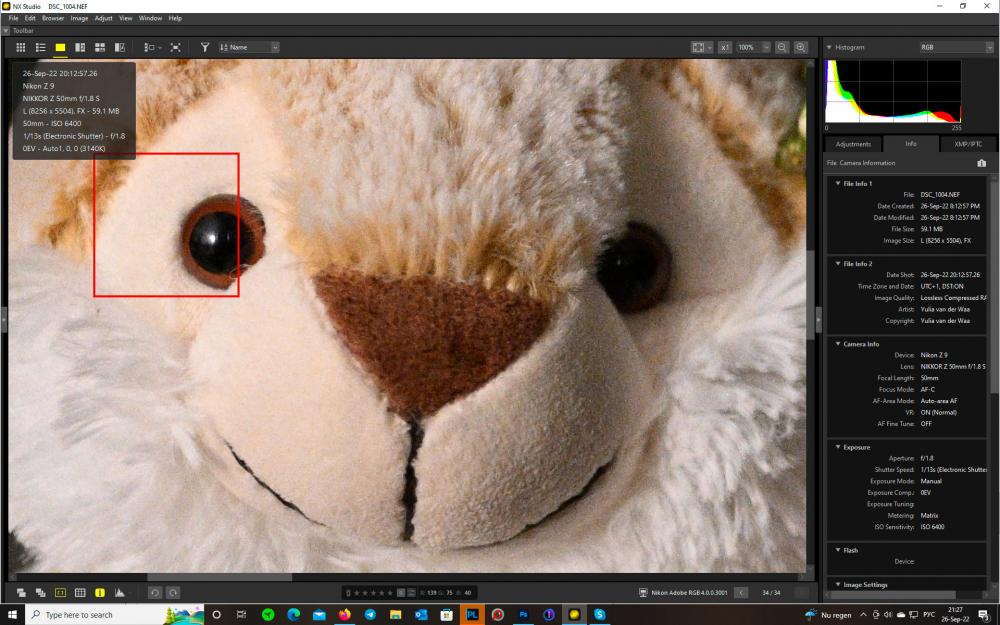Click the filter funnel icon
This screenshot has width=1000, height=625.
(x=205, y=47)
